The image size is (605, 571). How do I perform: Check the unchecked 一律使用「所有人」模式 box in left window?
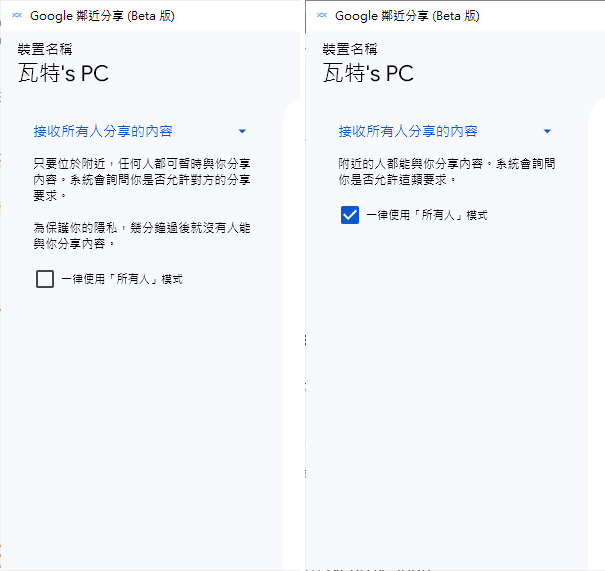click(x=45, y=279)
